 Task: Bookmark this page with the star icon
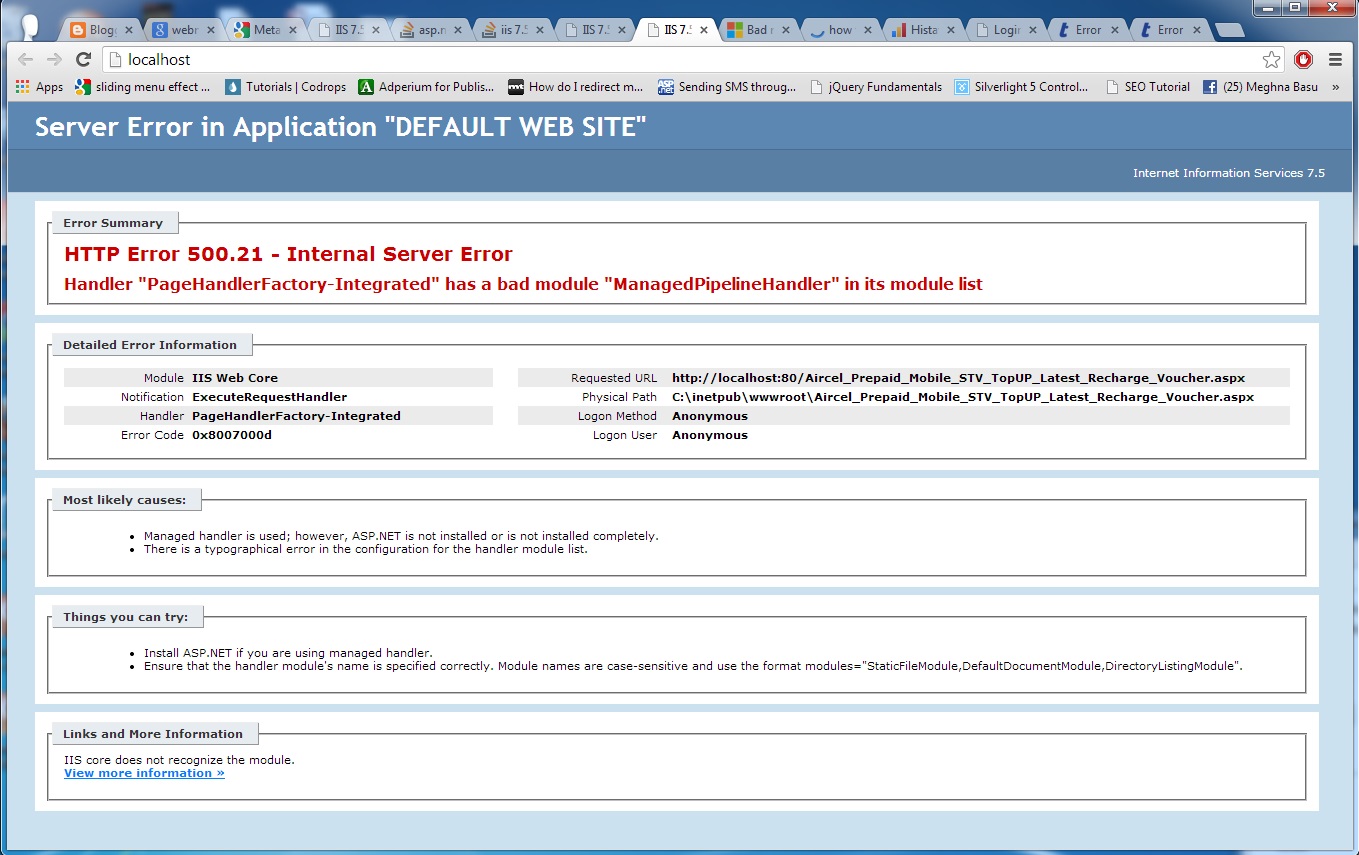pyautogui.click(x=1272, y=60)
